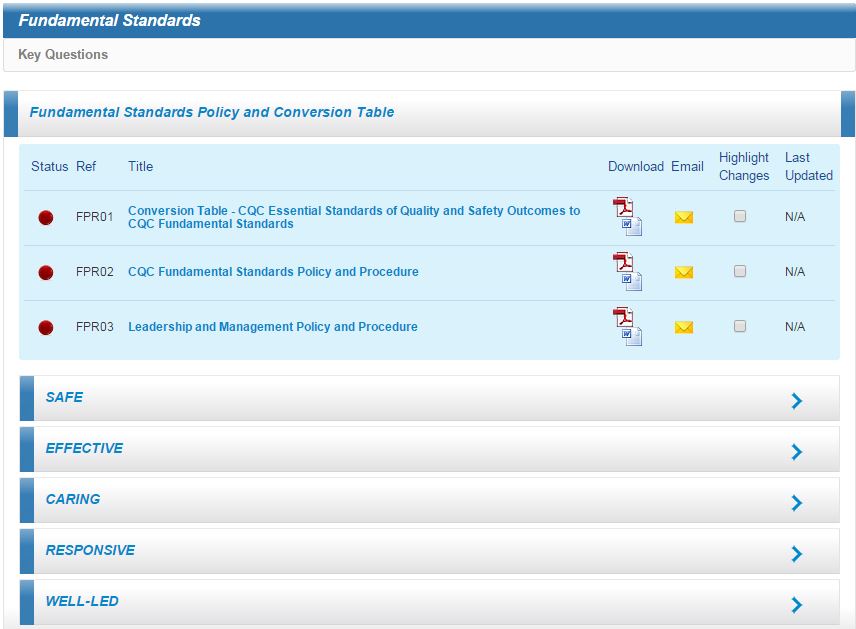This screenshot has height=629, width=856.
Task: Tick Highlight Changes checkbox for FPR03
Action: pos(740,326)
